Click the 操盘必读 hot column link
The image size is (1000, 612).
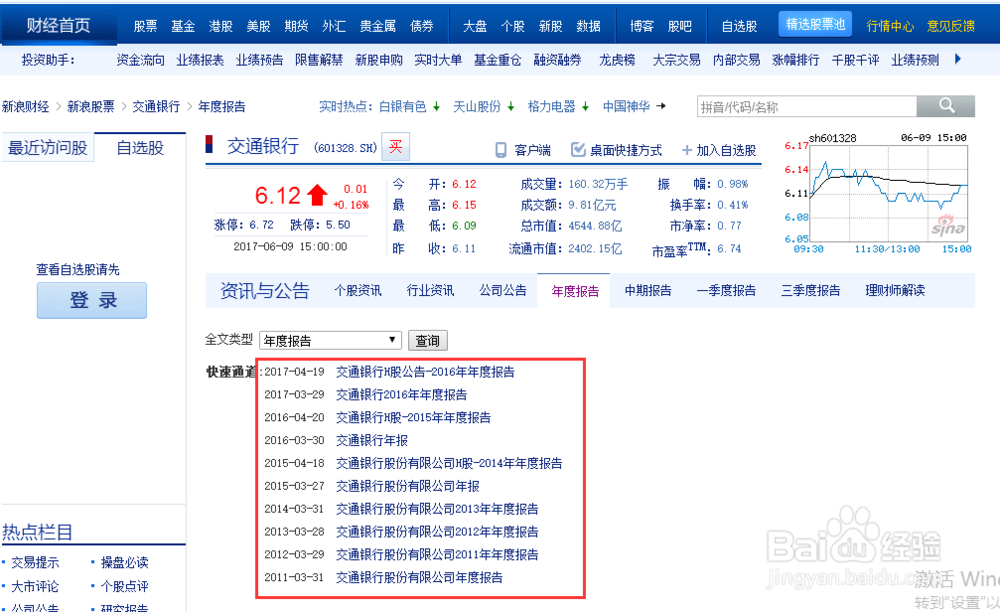tap(124, 562)
